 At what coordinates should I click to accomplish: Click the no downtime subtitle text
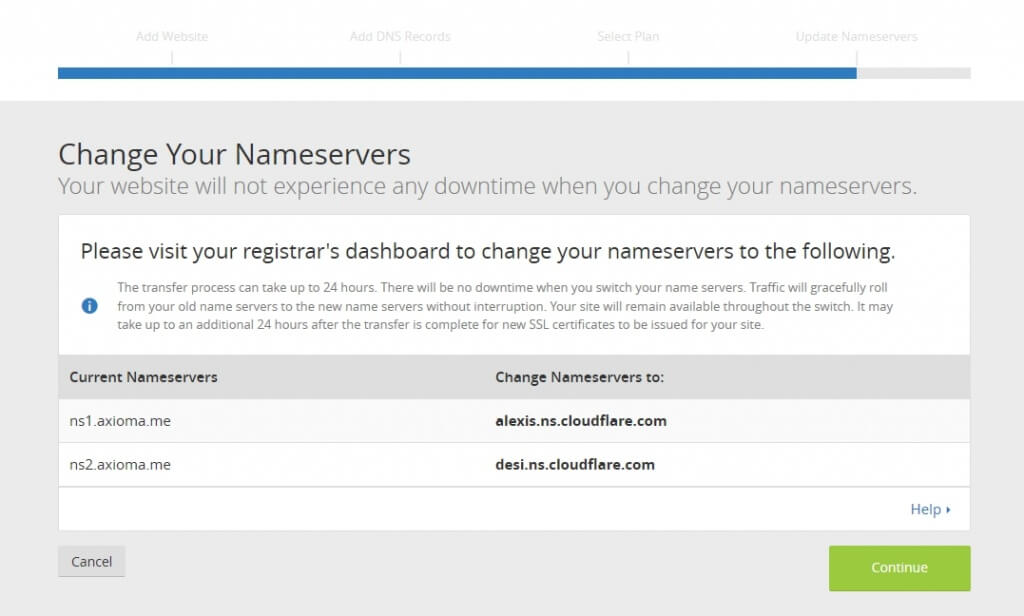[x=487, y=186]
